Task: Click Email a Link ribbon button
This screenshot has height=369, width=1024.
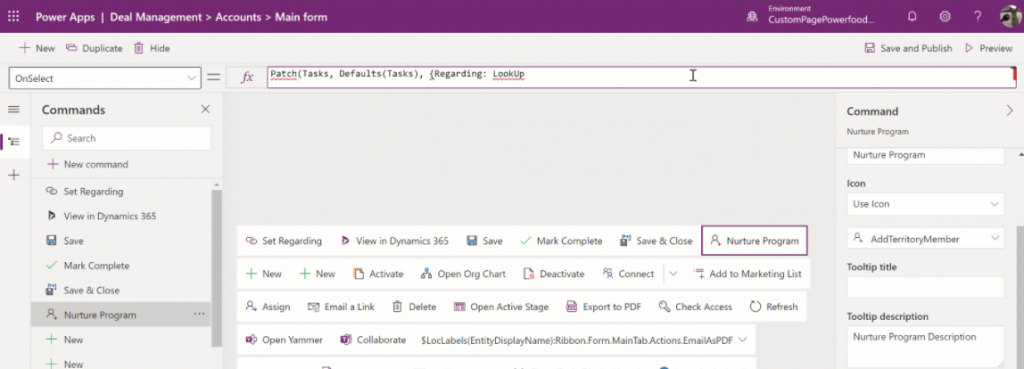Action: click(342, 307)
